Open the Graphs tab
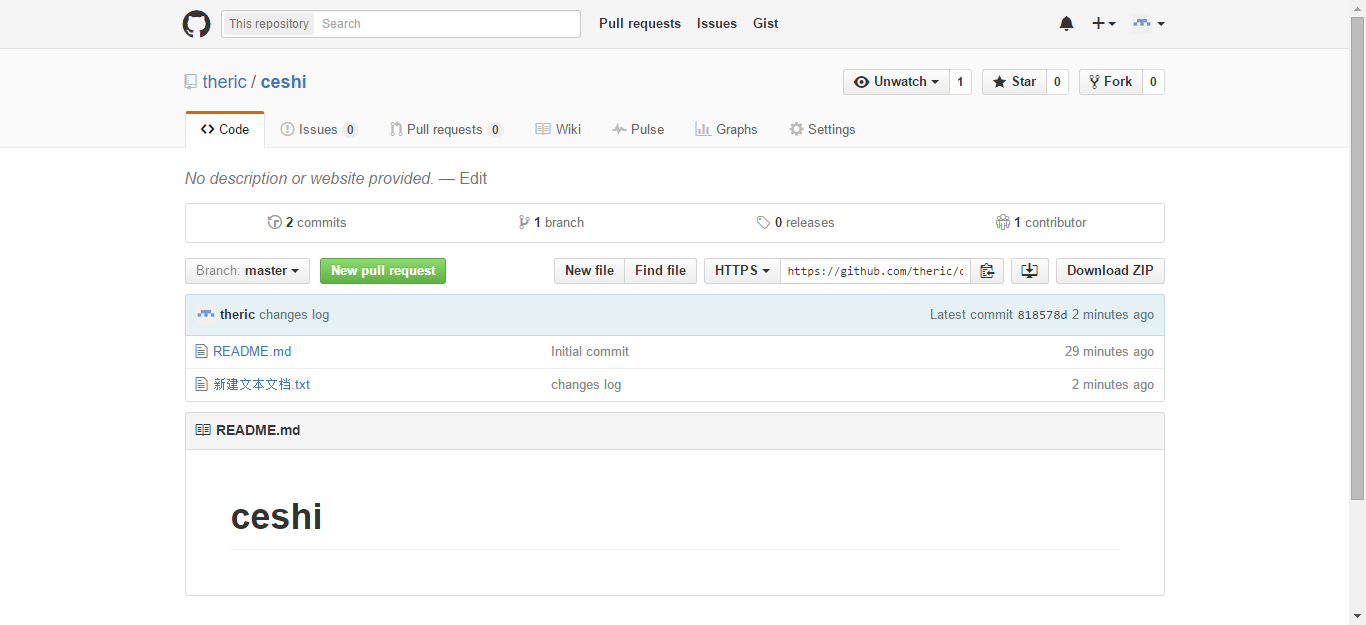The width and height of the screenshot is (1366, 625). tap(726, 129)
